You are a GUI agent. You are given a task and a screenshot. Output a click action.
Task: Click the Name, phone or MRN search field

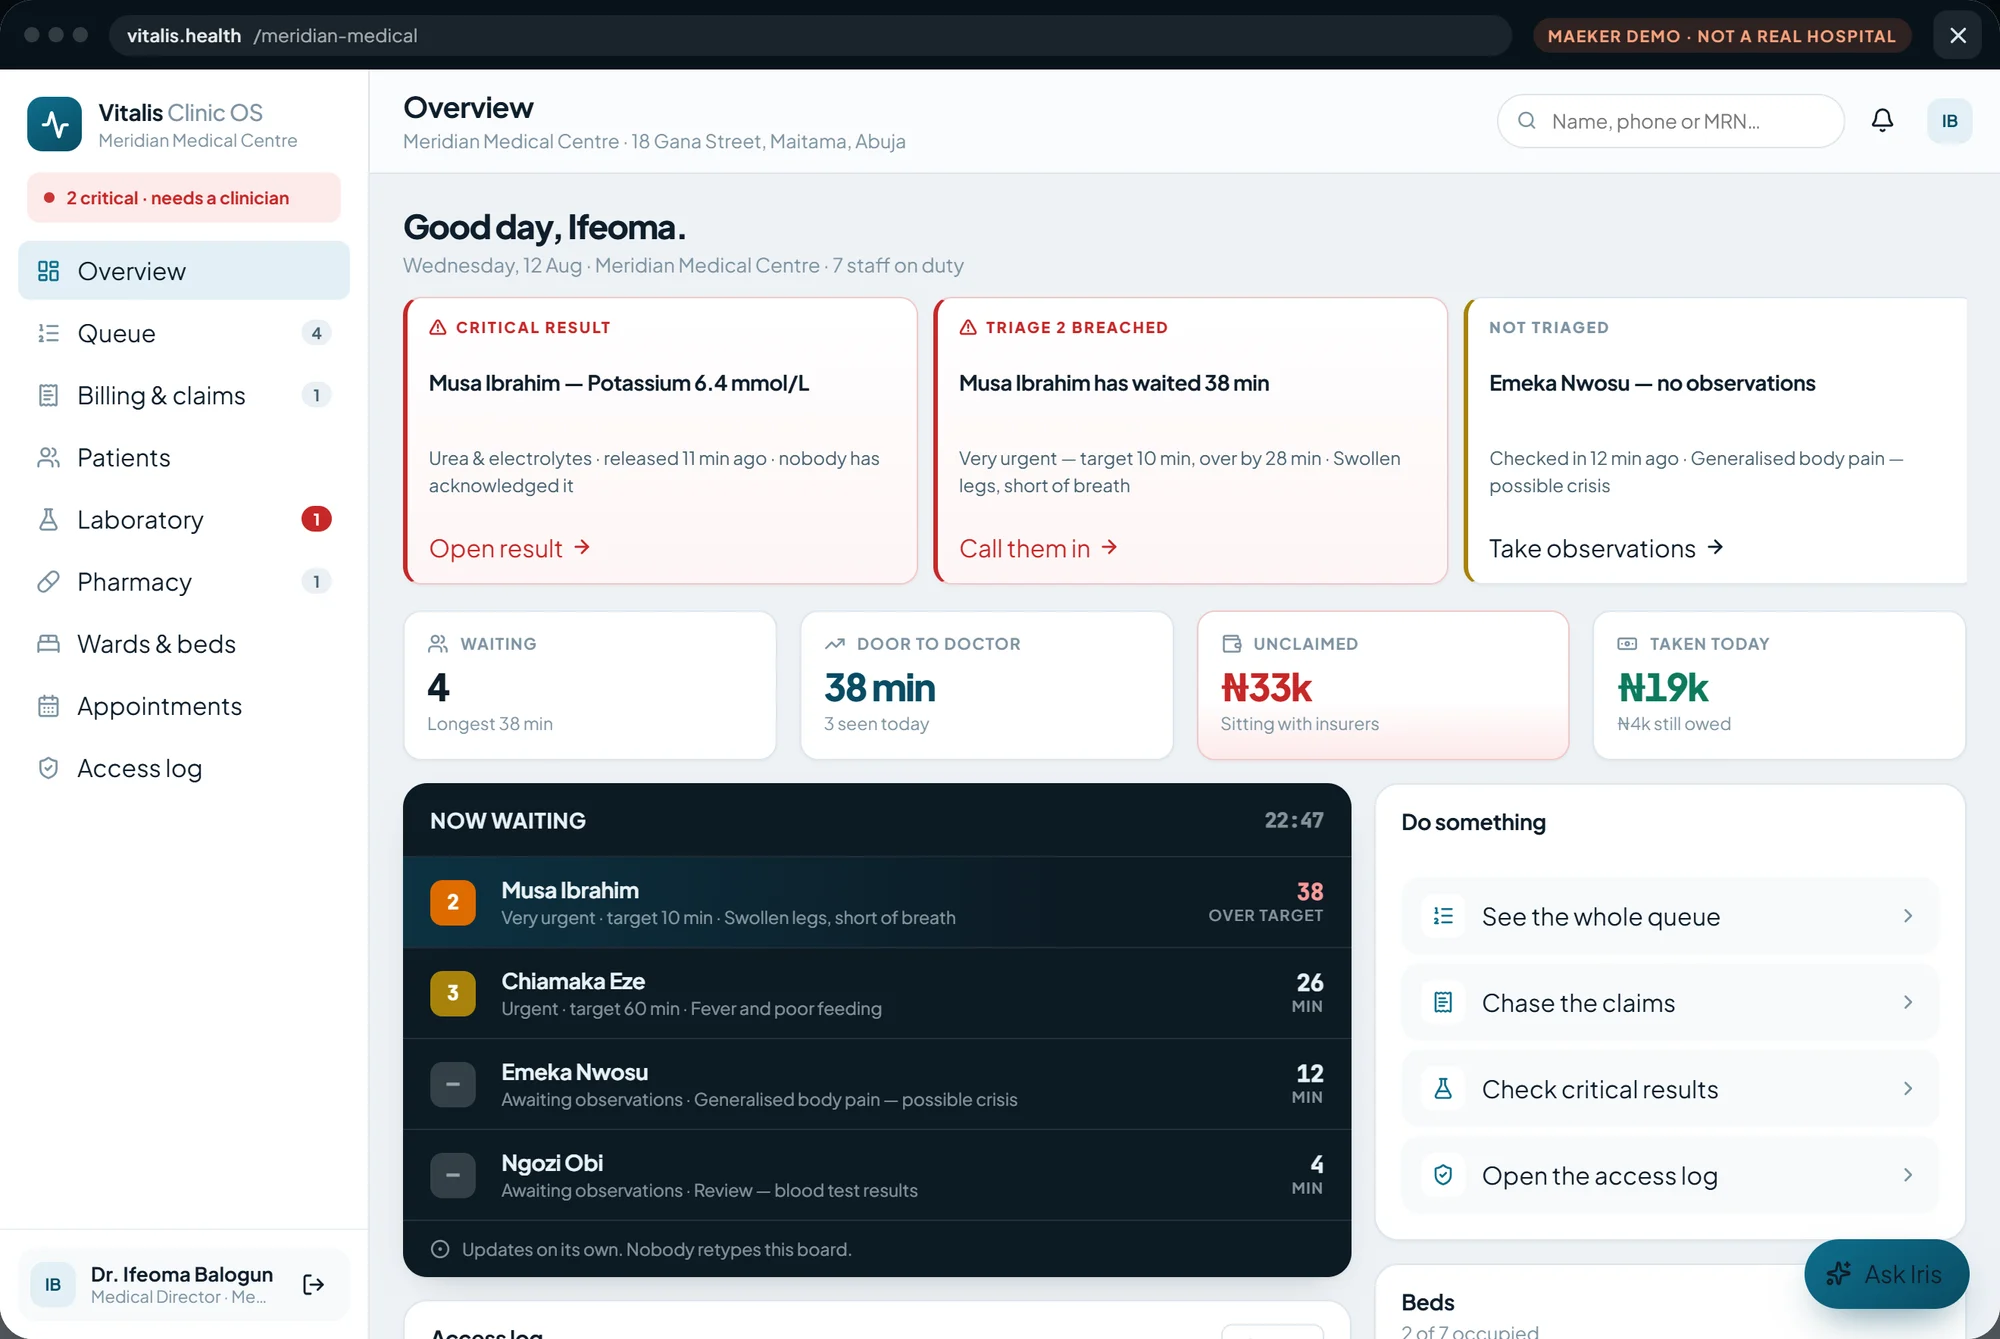click(1670, 121)
